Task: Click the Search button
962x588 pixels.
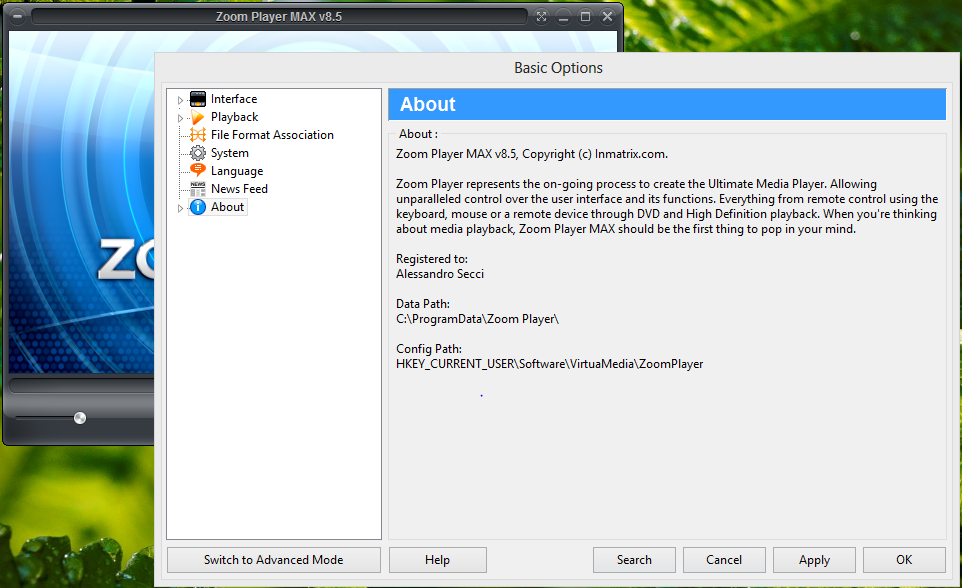Action: click(634, 560)
